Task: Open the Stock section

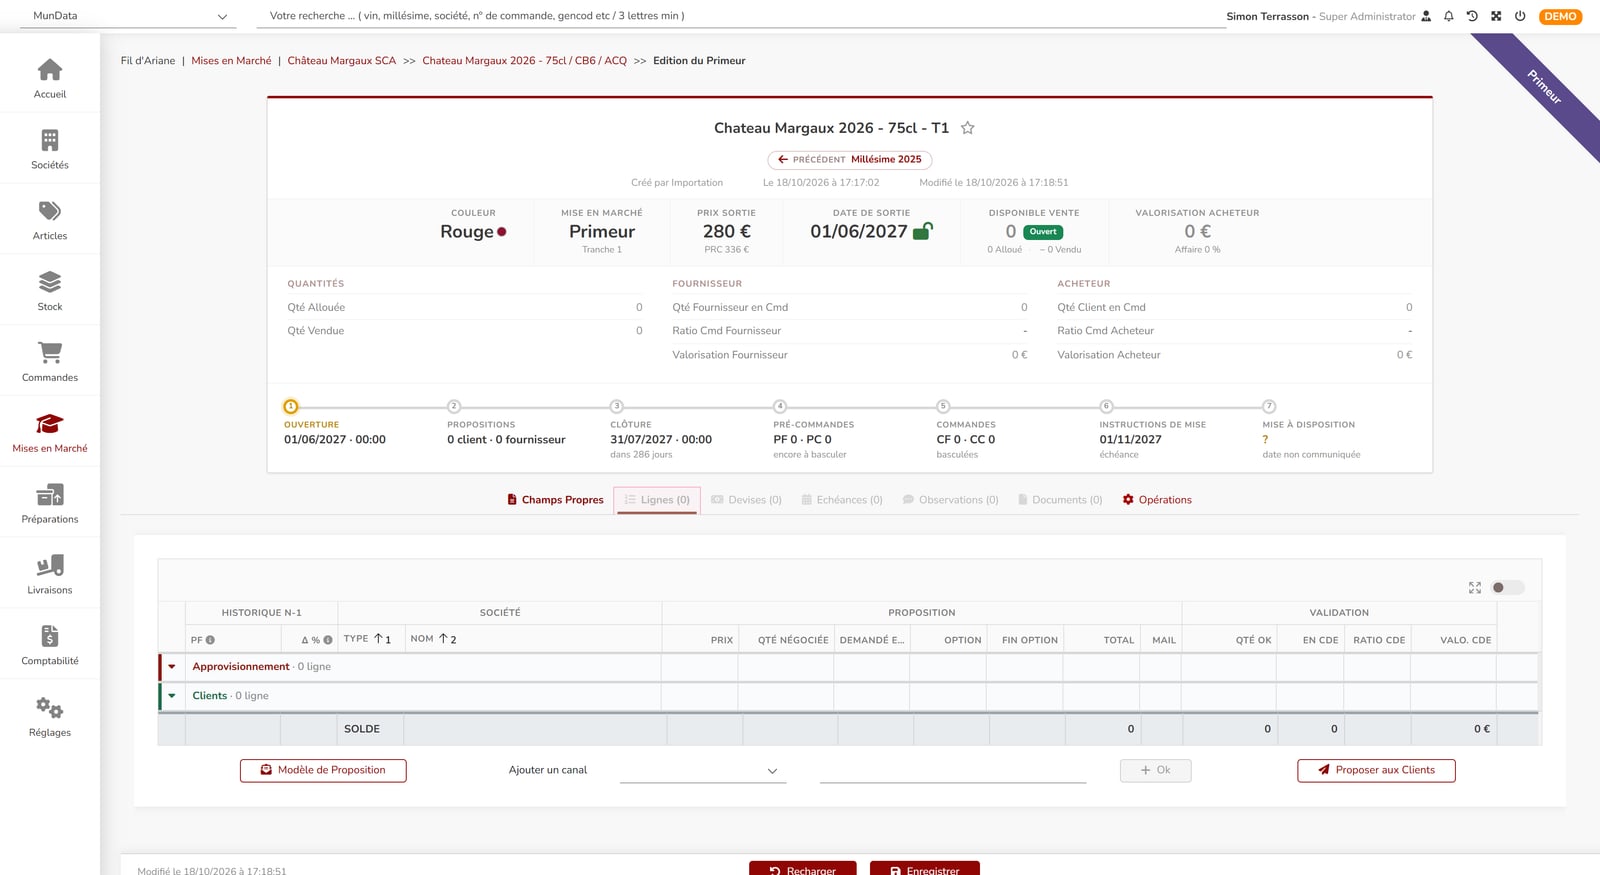Action: 50,291
